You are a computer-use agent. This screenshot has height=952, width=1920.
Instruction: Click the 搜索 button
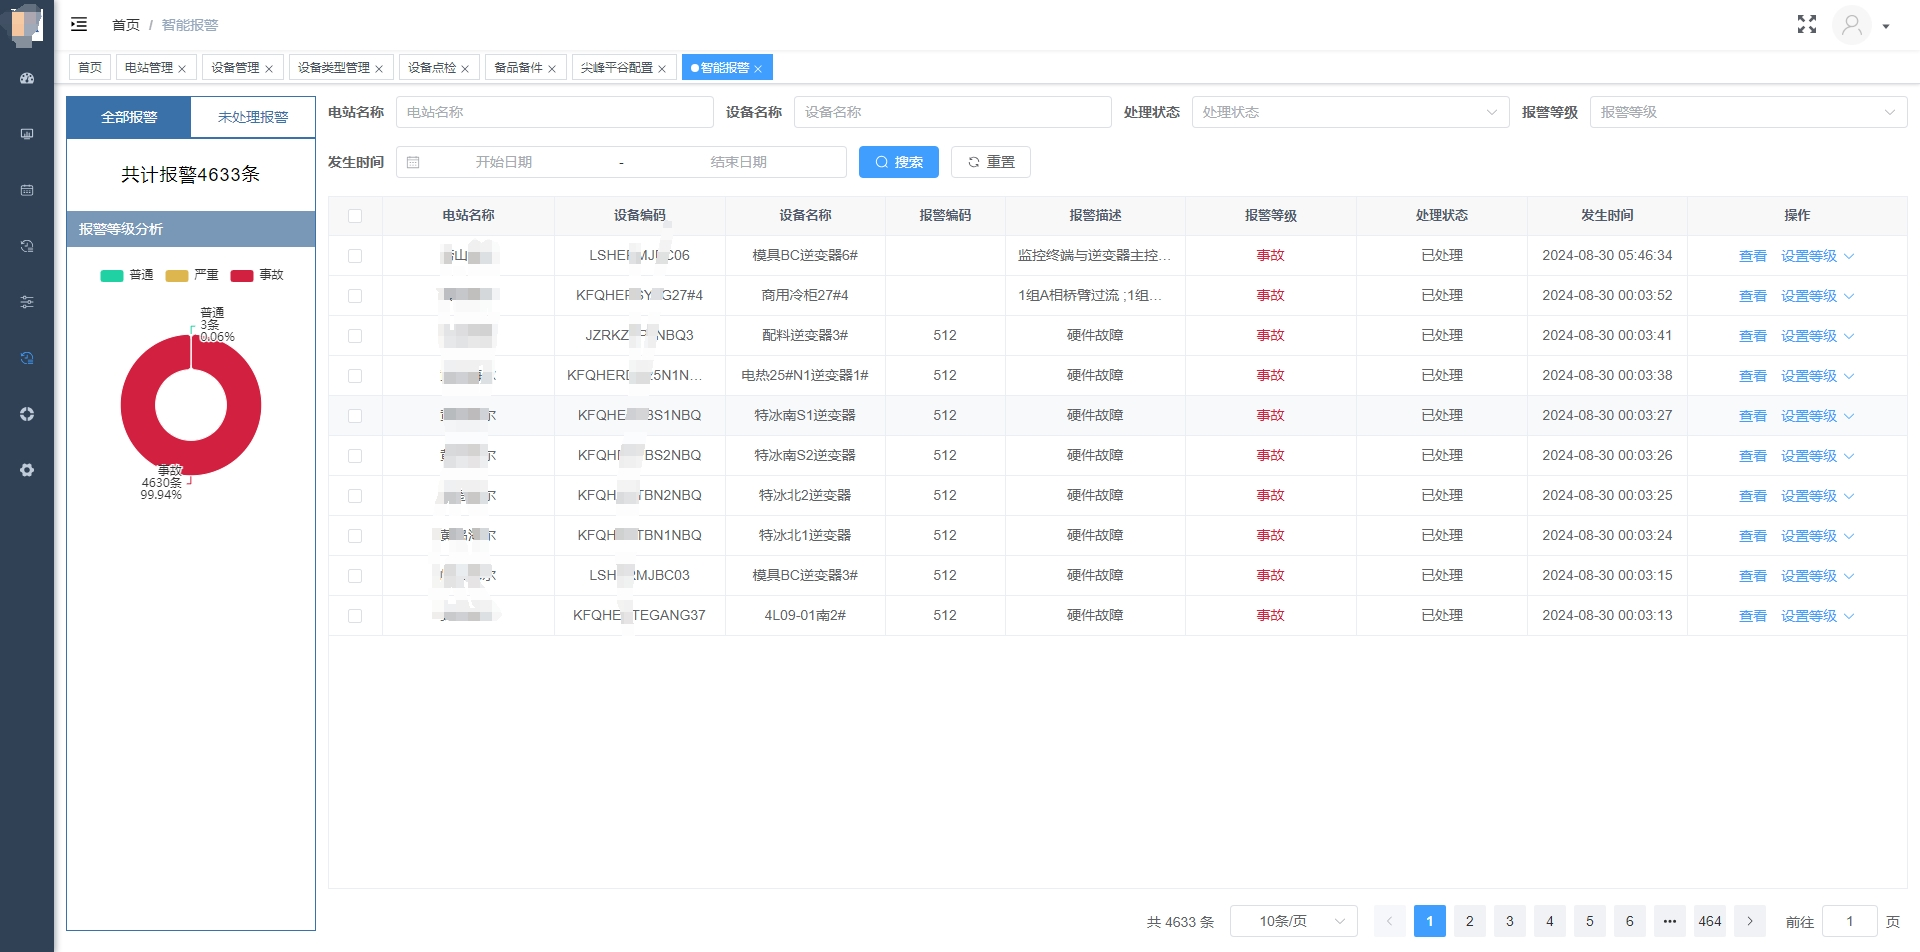click(x=898, y=162)
